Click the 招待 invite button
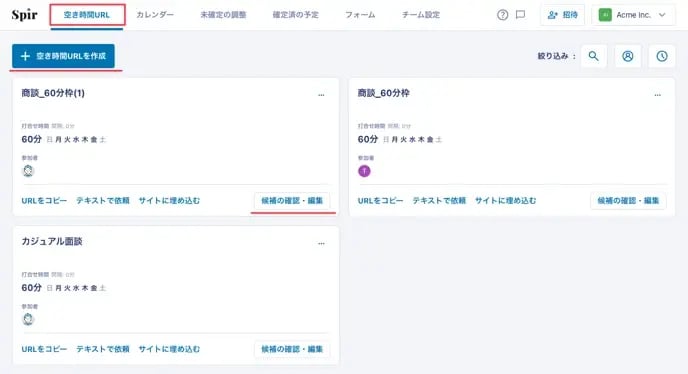The image size is (688, 374). tap(563, 15)
